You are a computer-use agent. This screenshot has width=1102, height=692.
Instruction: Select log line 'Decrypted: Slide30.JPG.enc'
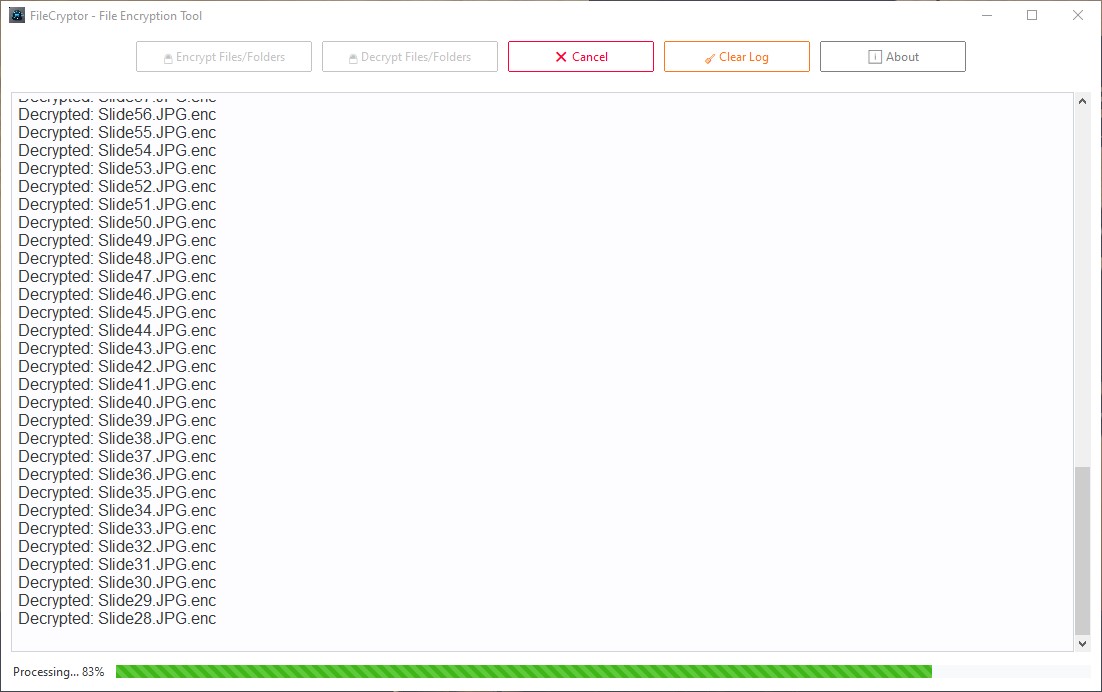click(117, 582)
